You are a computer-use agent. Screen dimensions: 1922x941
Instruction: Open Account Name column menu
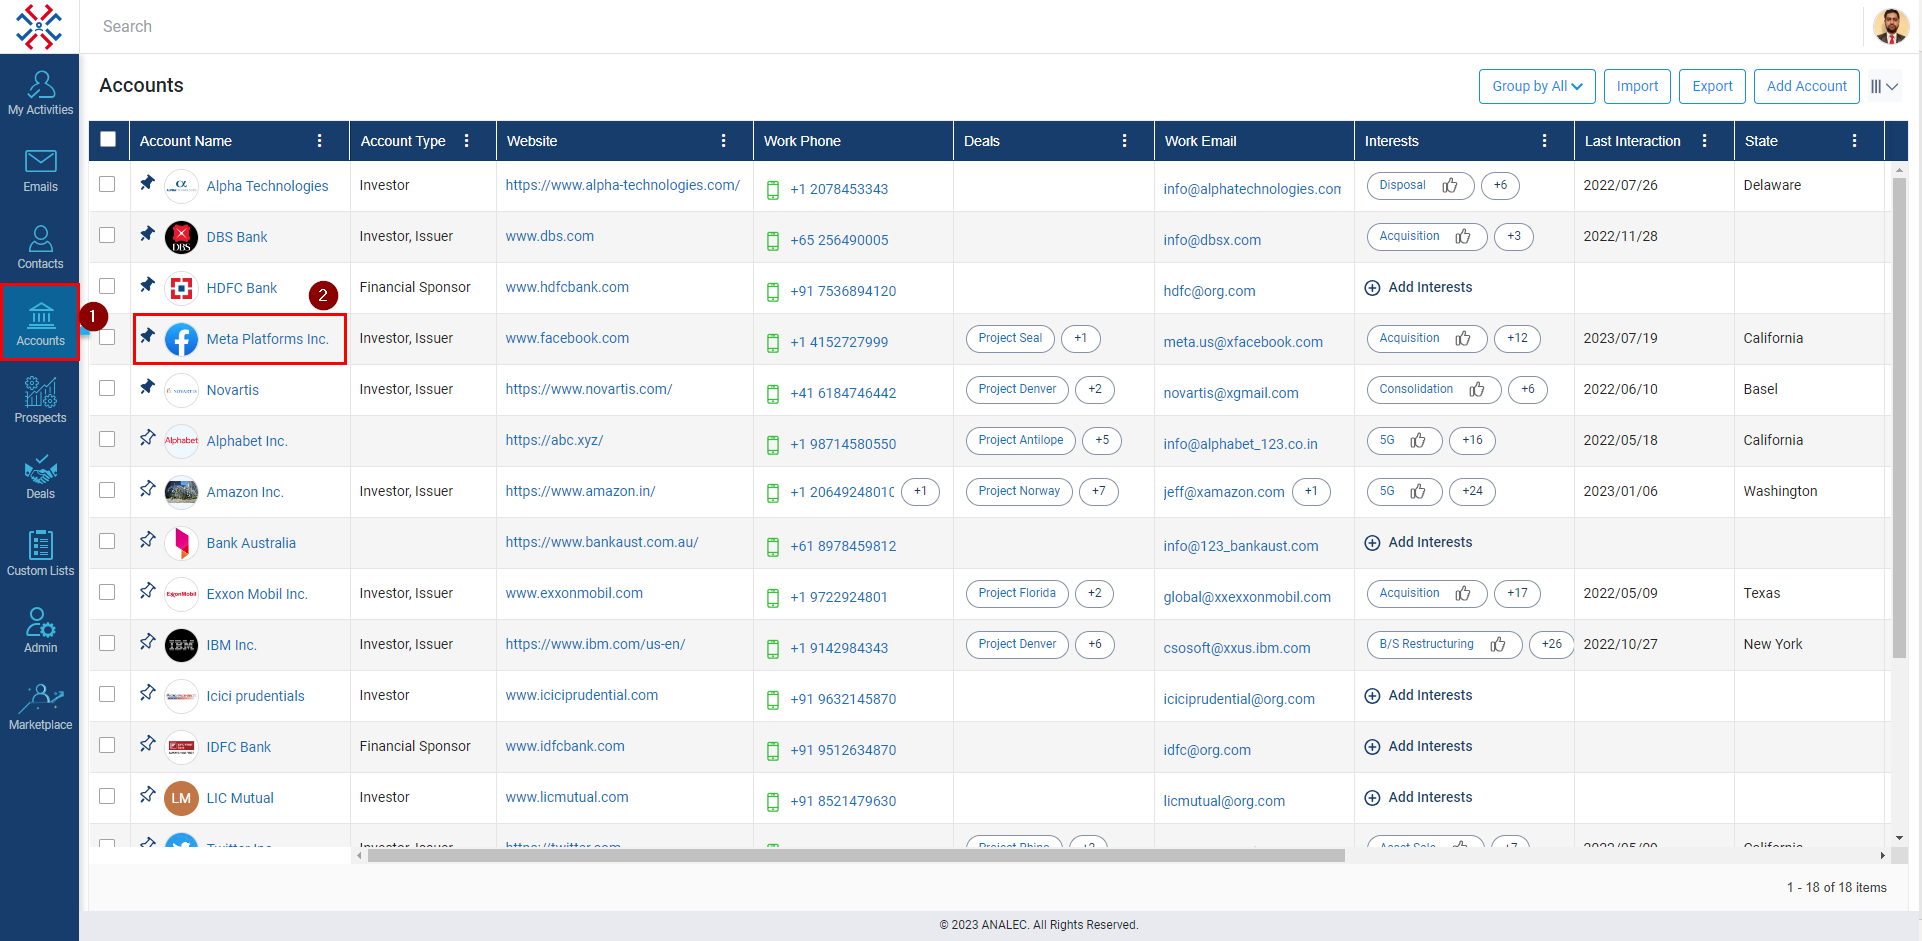[319, 141]
